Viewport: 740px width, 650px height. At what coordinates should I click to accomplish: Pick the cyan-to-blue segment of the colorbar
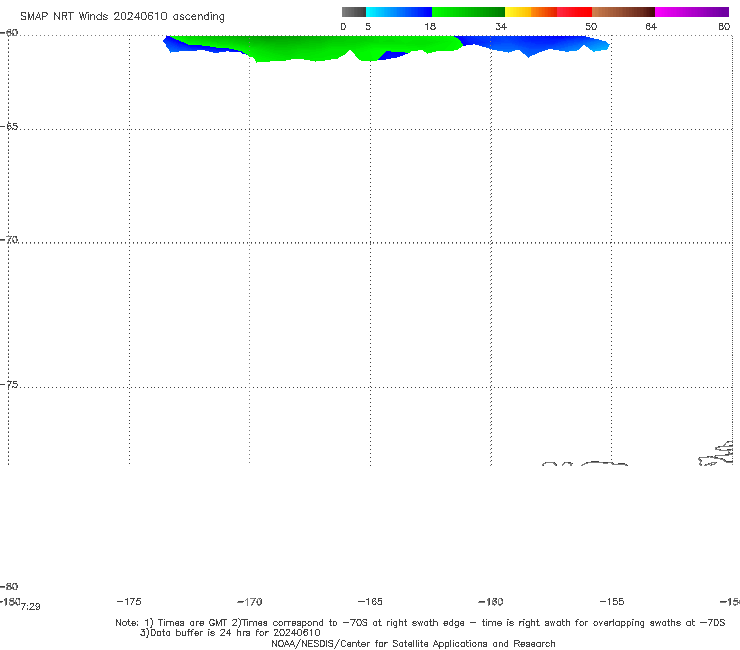click(x=399, y=12)
